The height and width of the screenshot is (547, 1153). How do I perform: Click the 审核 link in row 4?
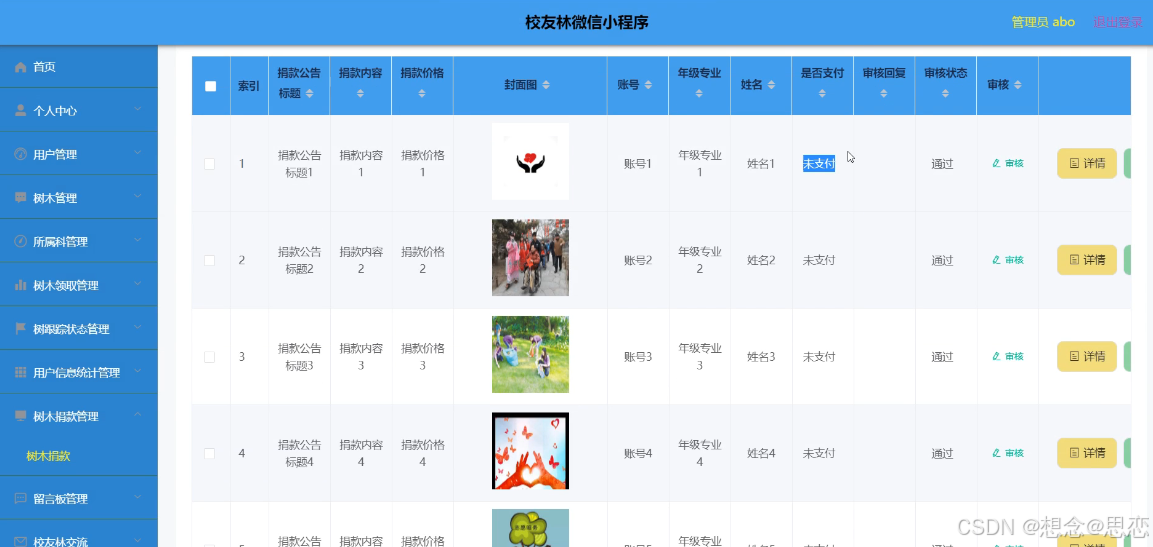click(1008, 453)
